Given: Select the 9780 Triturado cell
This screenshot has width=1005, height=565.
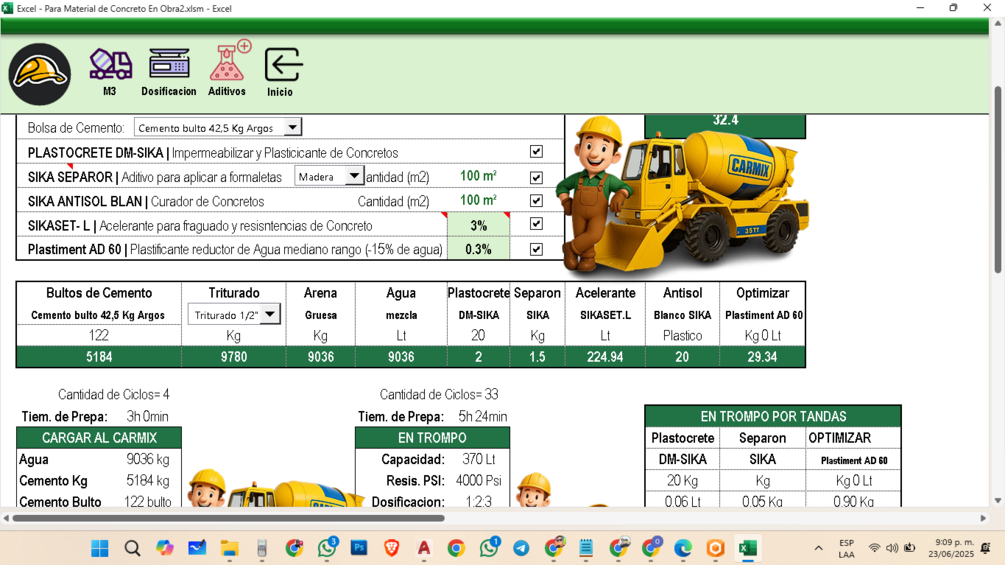Looking at the screenshot, I should click(x=234, y=357).
